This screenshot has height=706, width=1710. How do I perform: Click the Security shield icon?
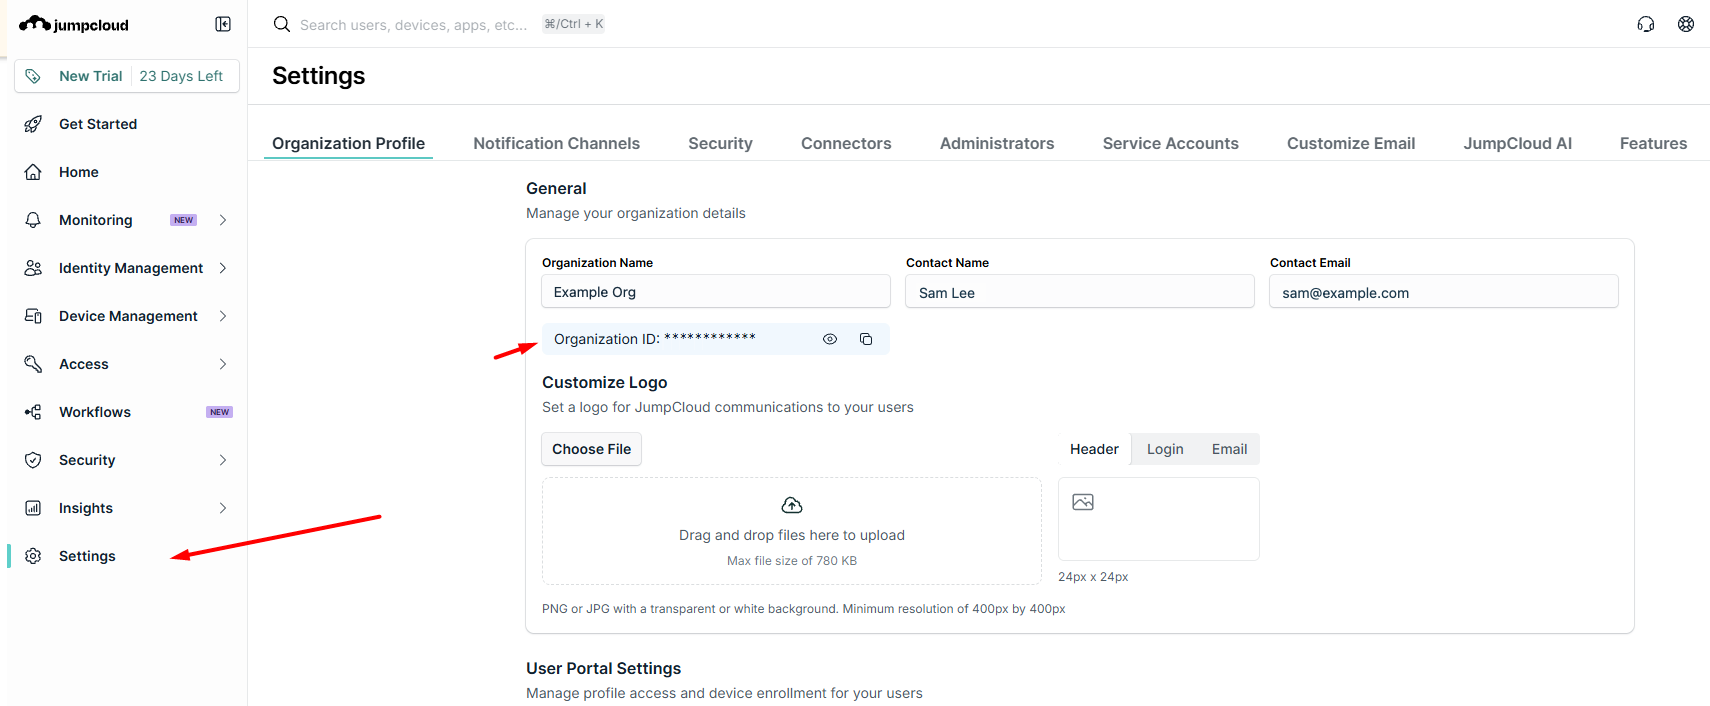[x=33, y=460]
